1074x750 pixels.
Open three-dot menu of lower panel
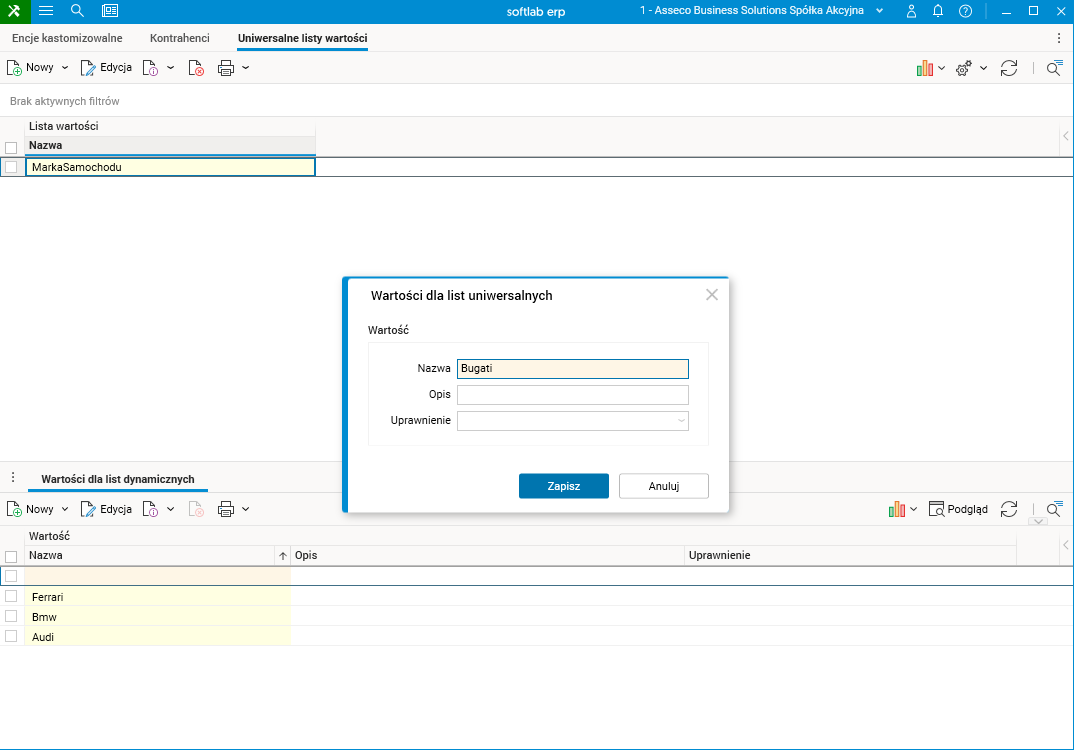coord(13,477)
